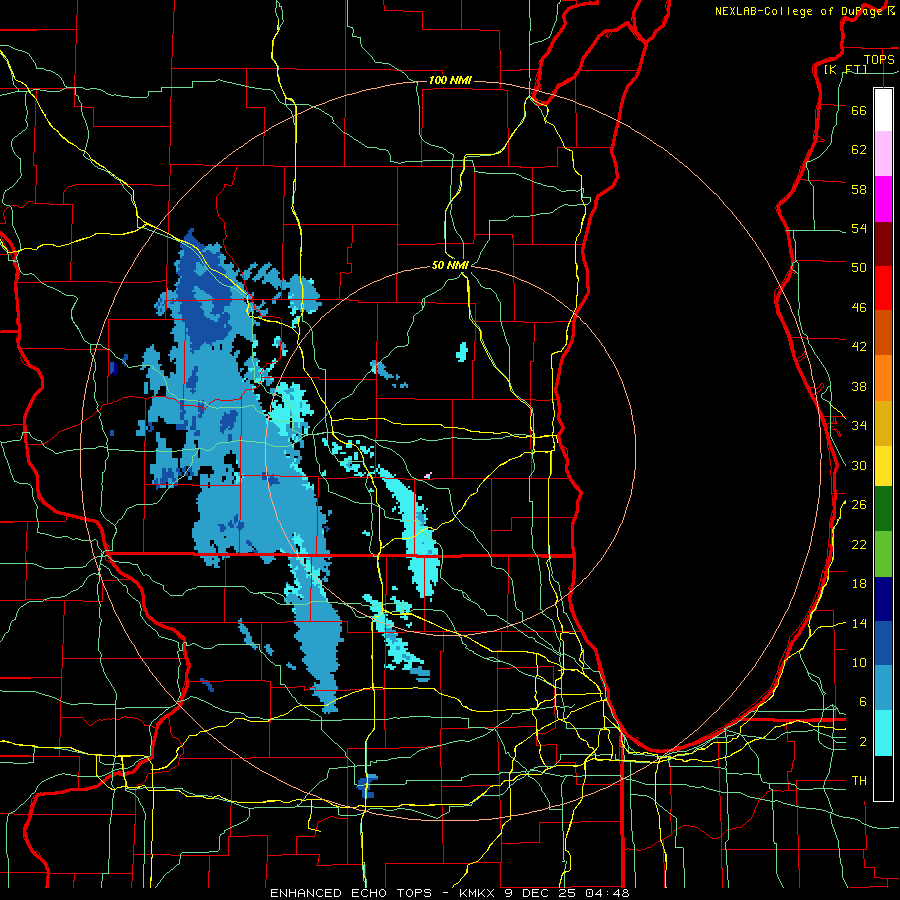This screenshot has width=900, height=900.
Task: Pick the magenta legend swatch
Action: click(x=883, y=199)
